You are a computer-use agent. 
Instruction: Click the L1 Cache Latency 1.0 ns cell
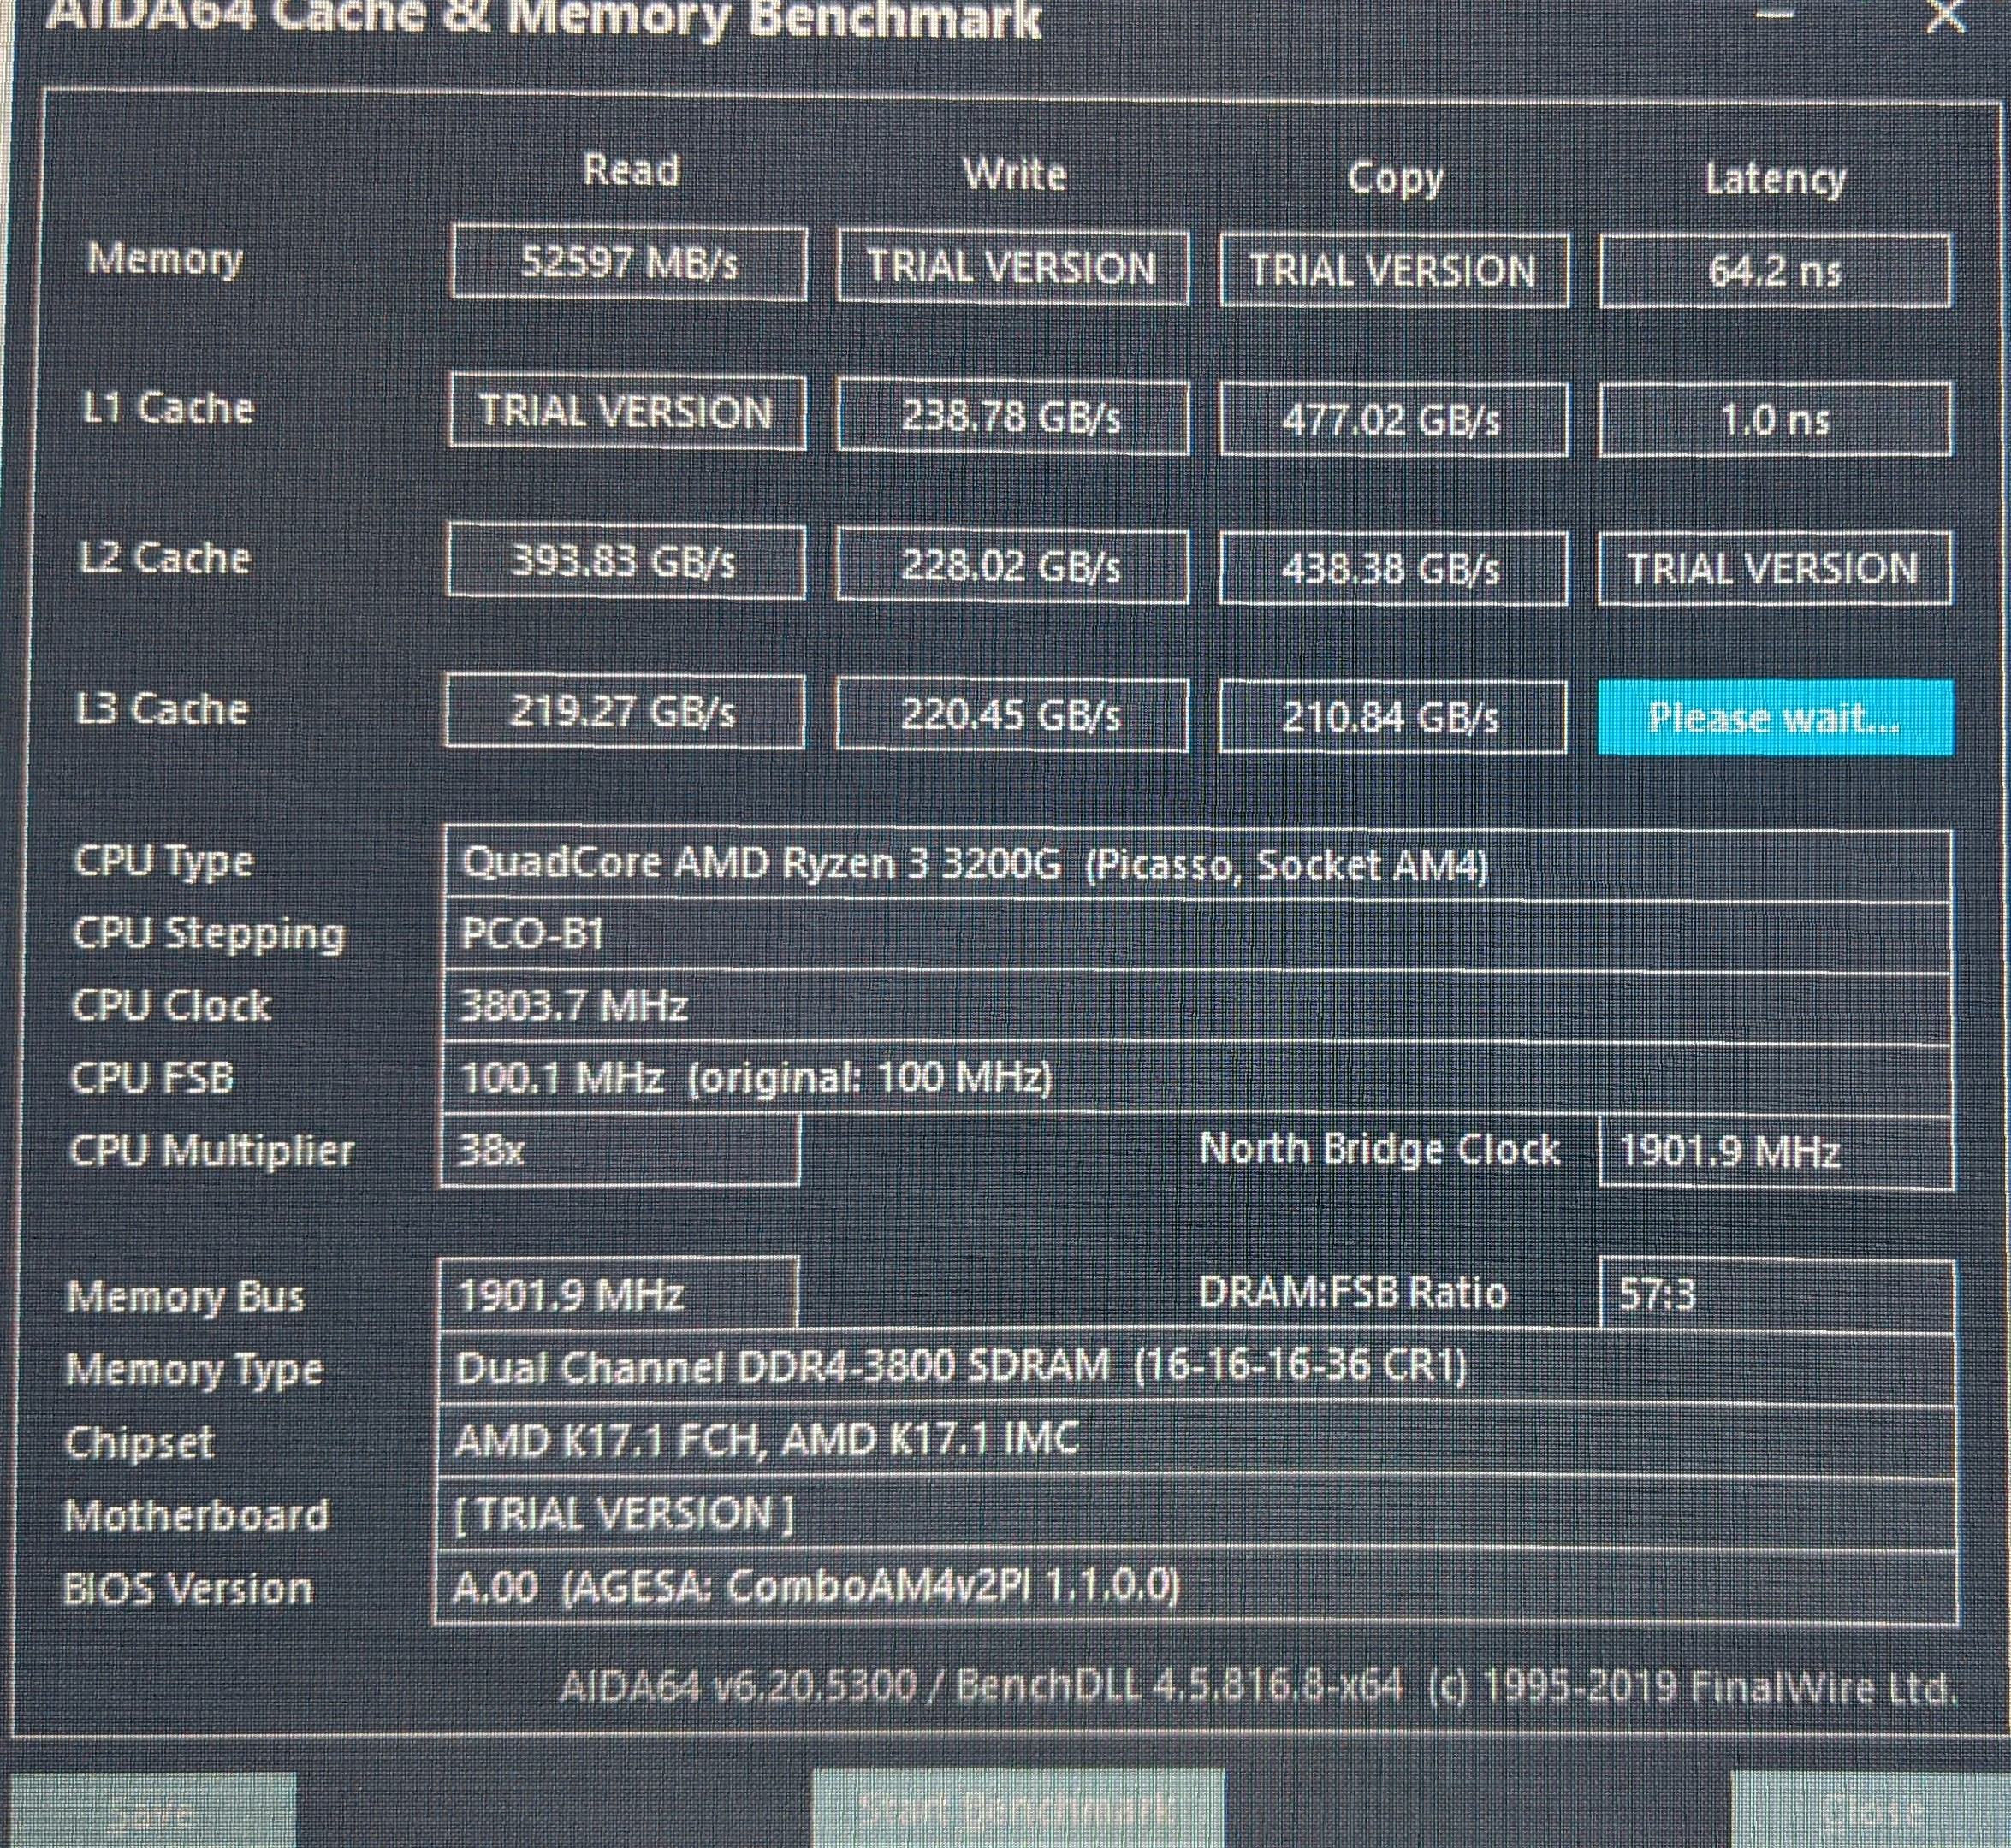[1775, 419]
